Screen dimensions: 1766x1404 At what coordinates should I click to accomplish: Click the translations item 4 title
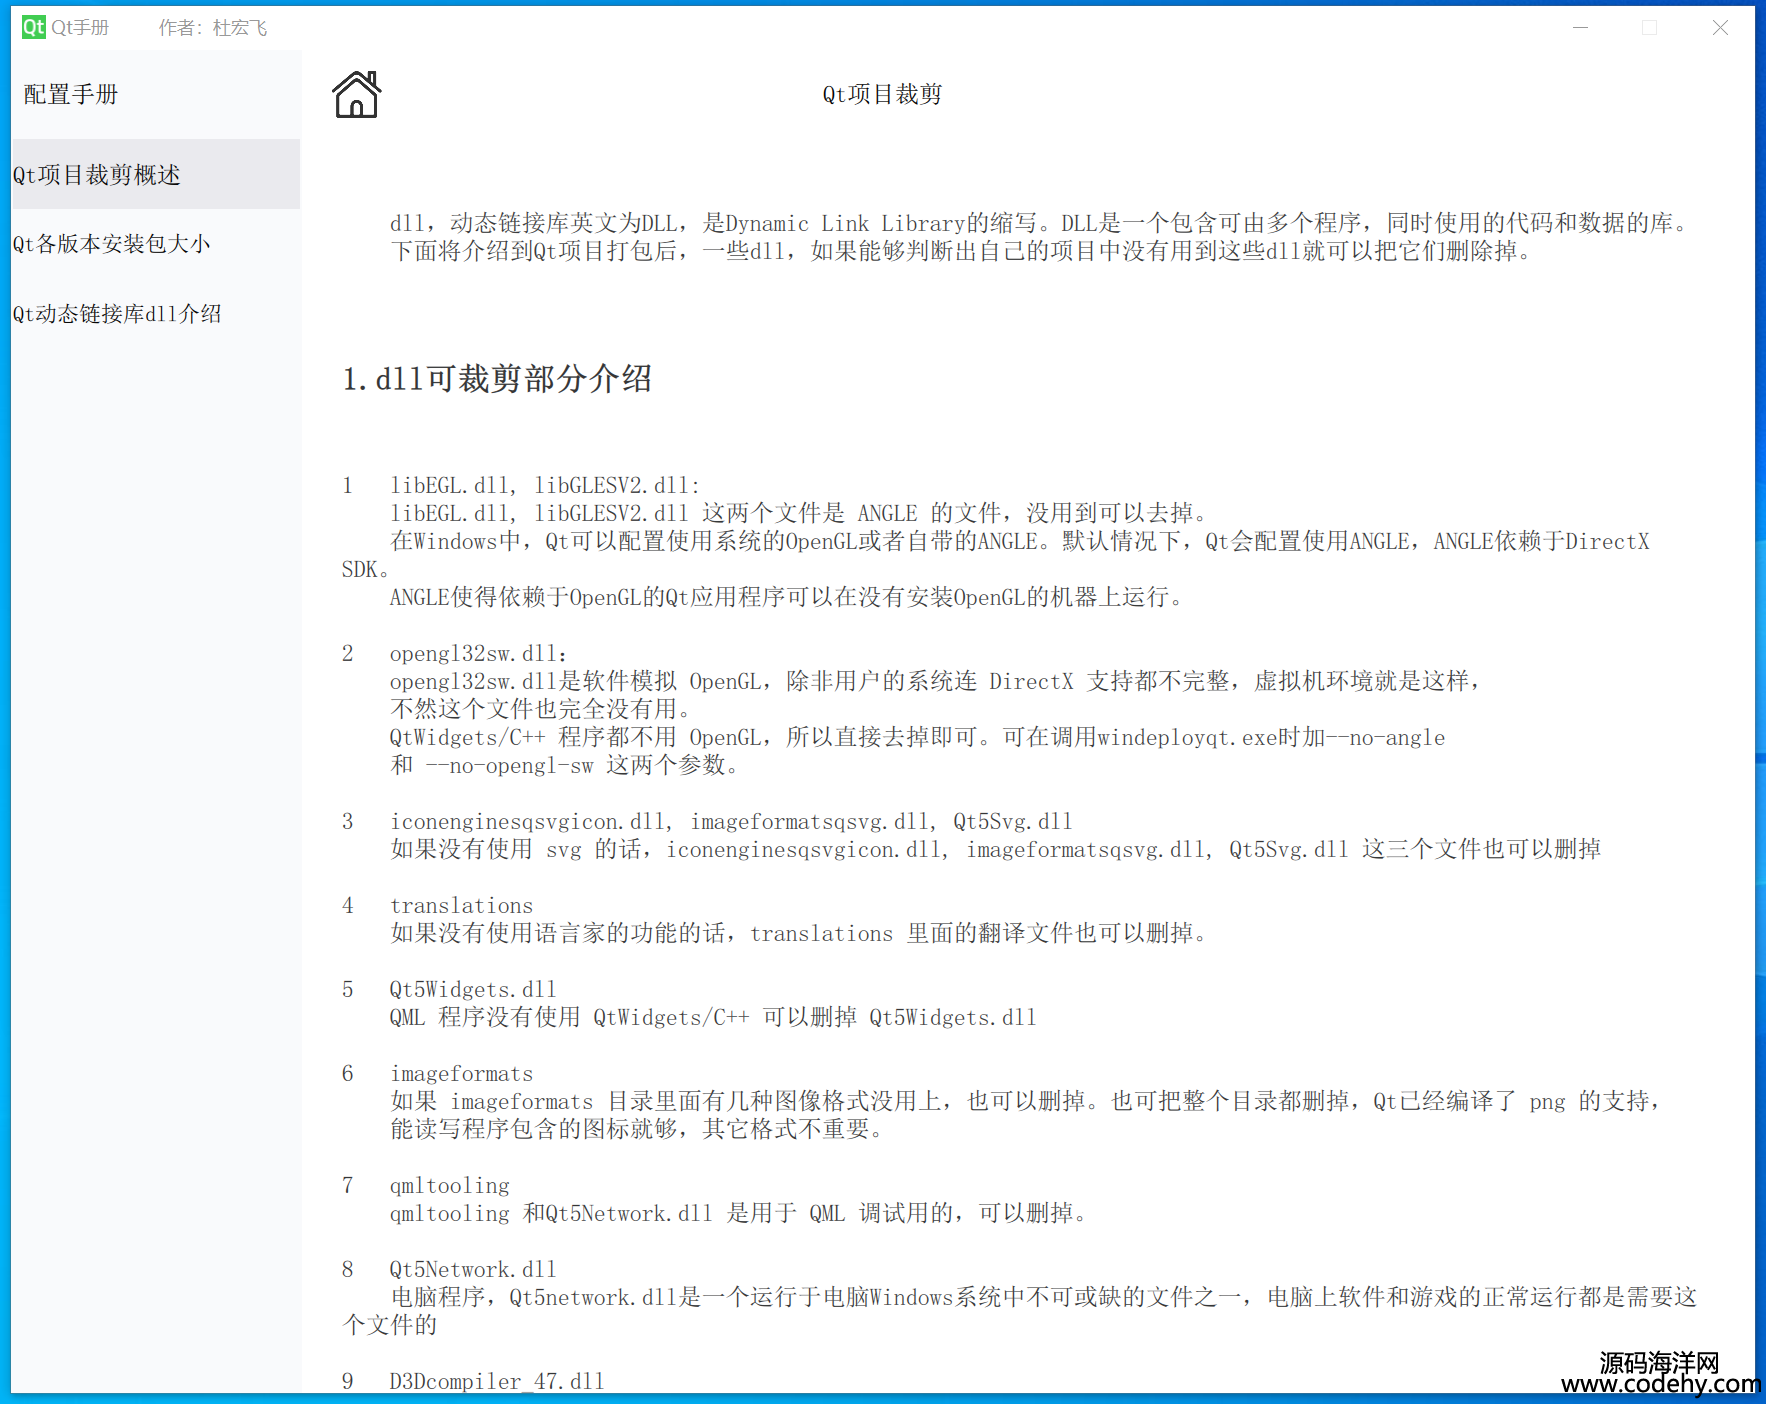pyautogui.click(x=462, y=905)
